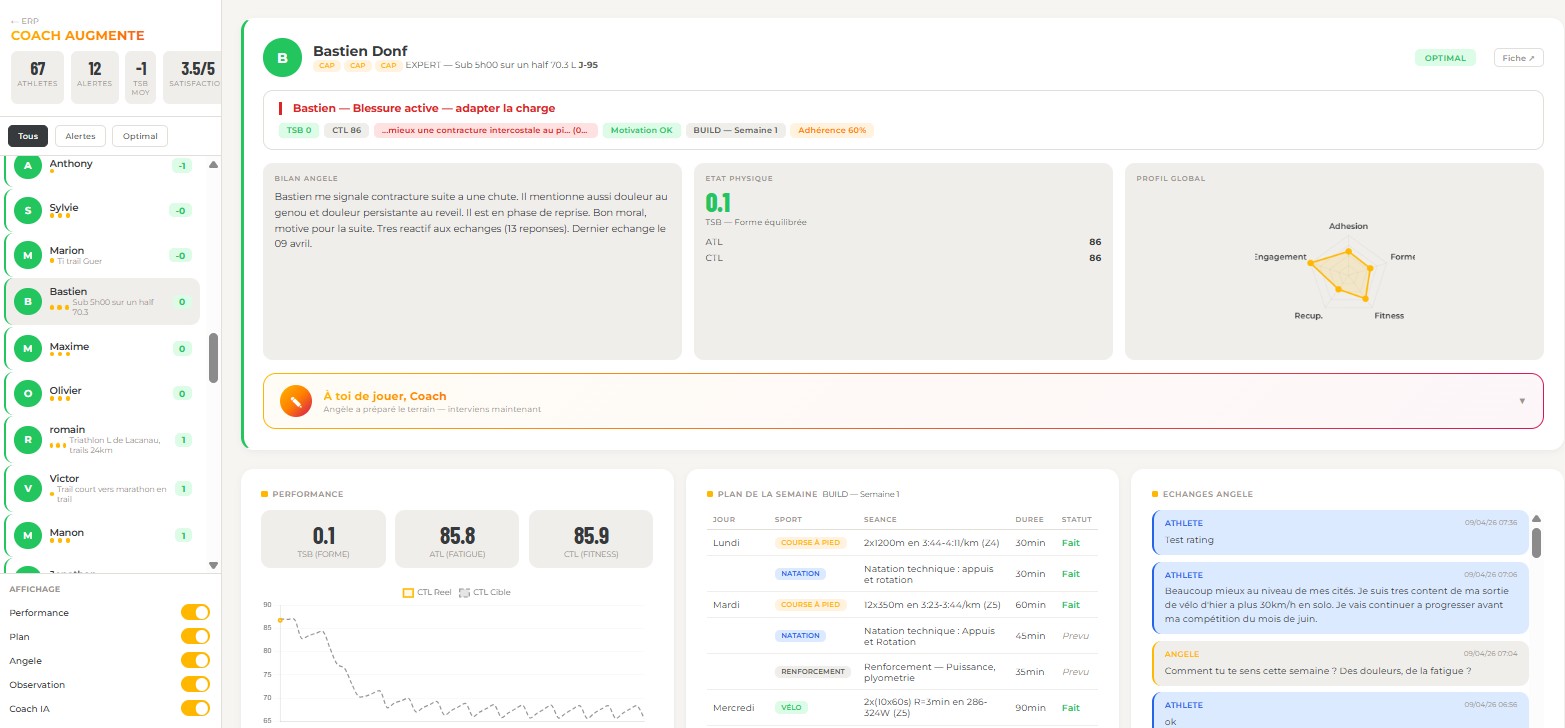Toggle the Performance display switch off
Viewport: 1565px width, 728px height.
click(195, 612)
